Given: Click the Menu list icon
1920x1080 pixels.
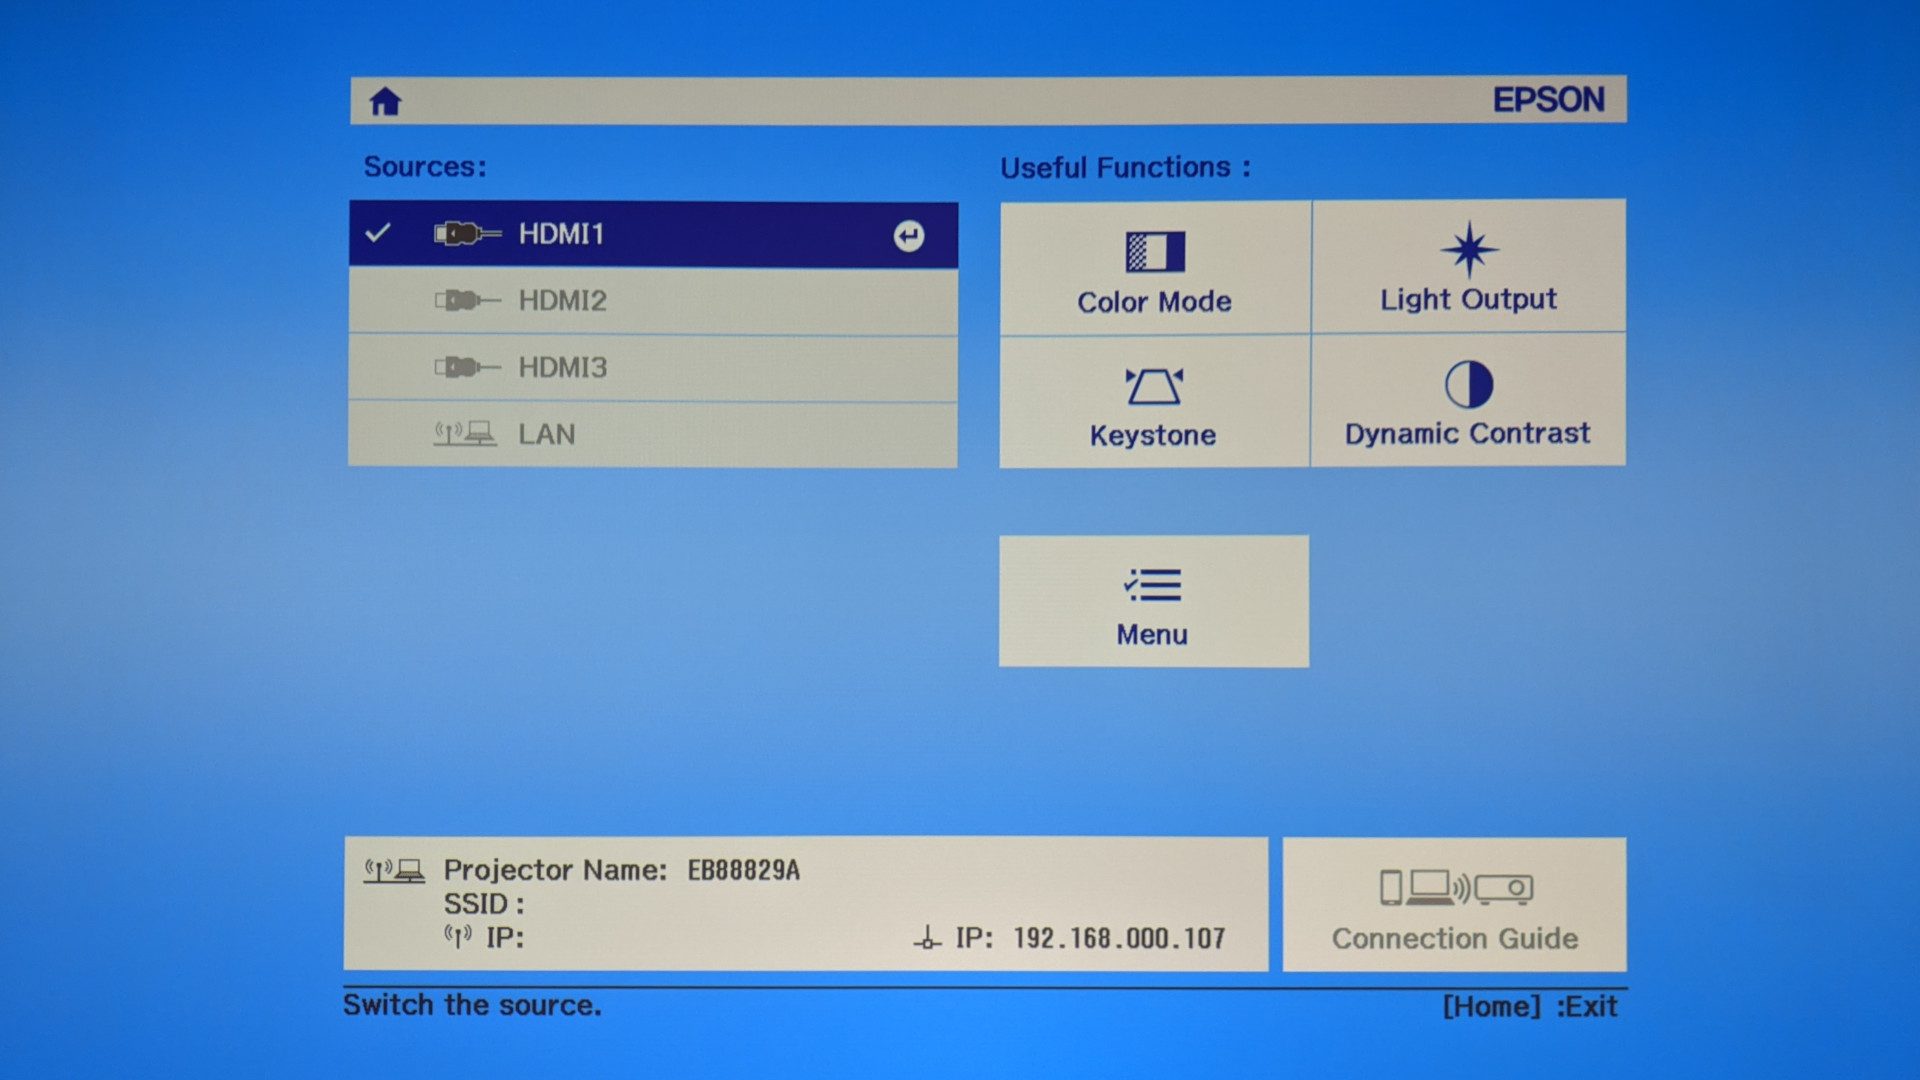Looking at the screenshot, I should pyautogui.click(x=1153, y=585).
